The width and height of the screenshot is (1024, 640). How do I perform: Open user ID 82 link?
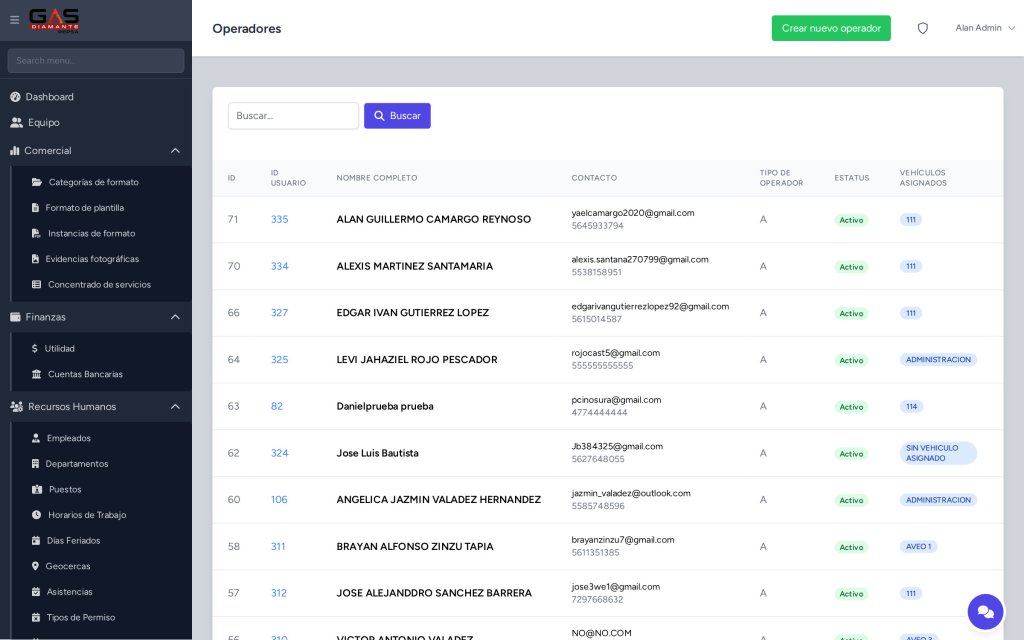(277, 406)
